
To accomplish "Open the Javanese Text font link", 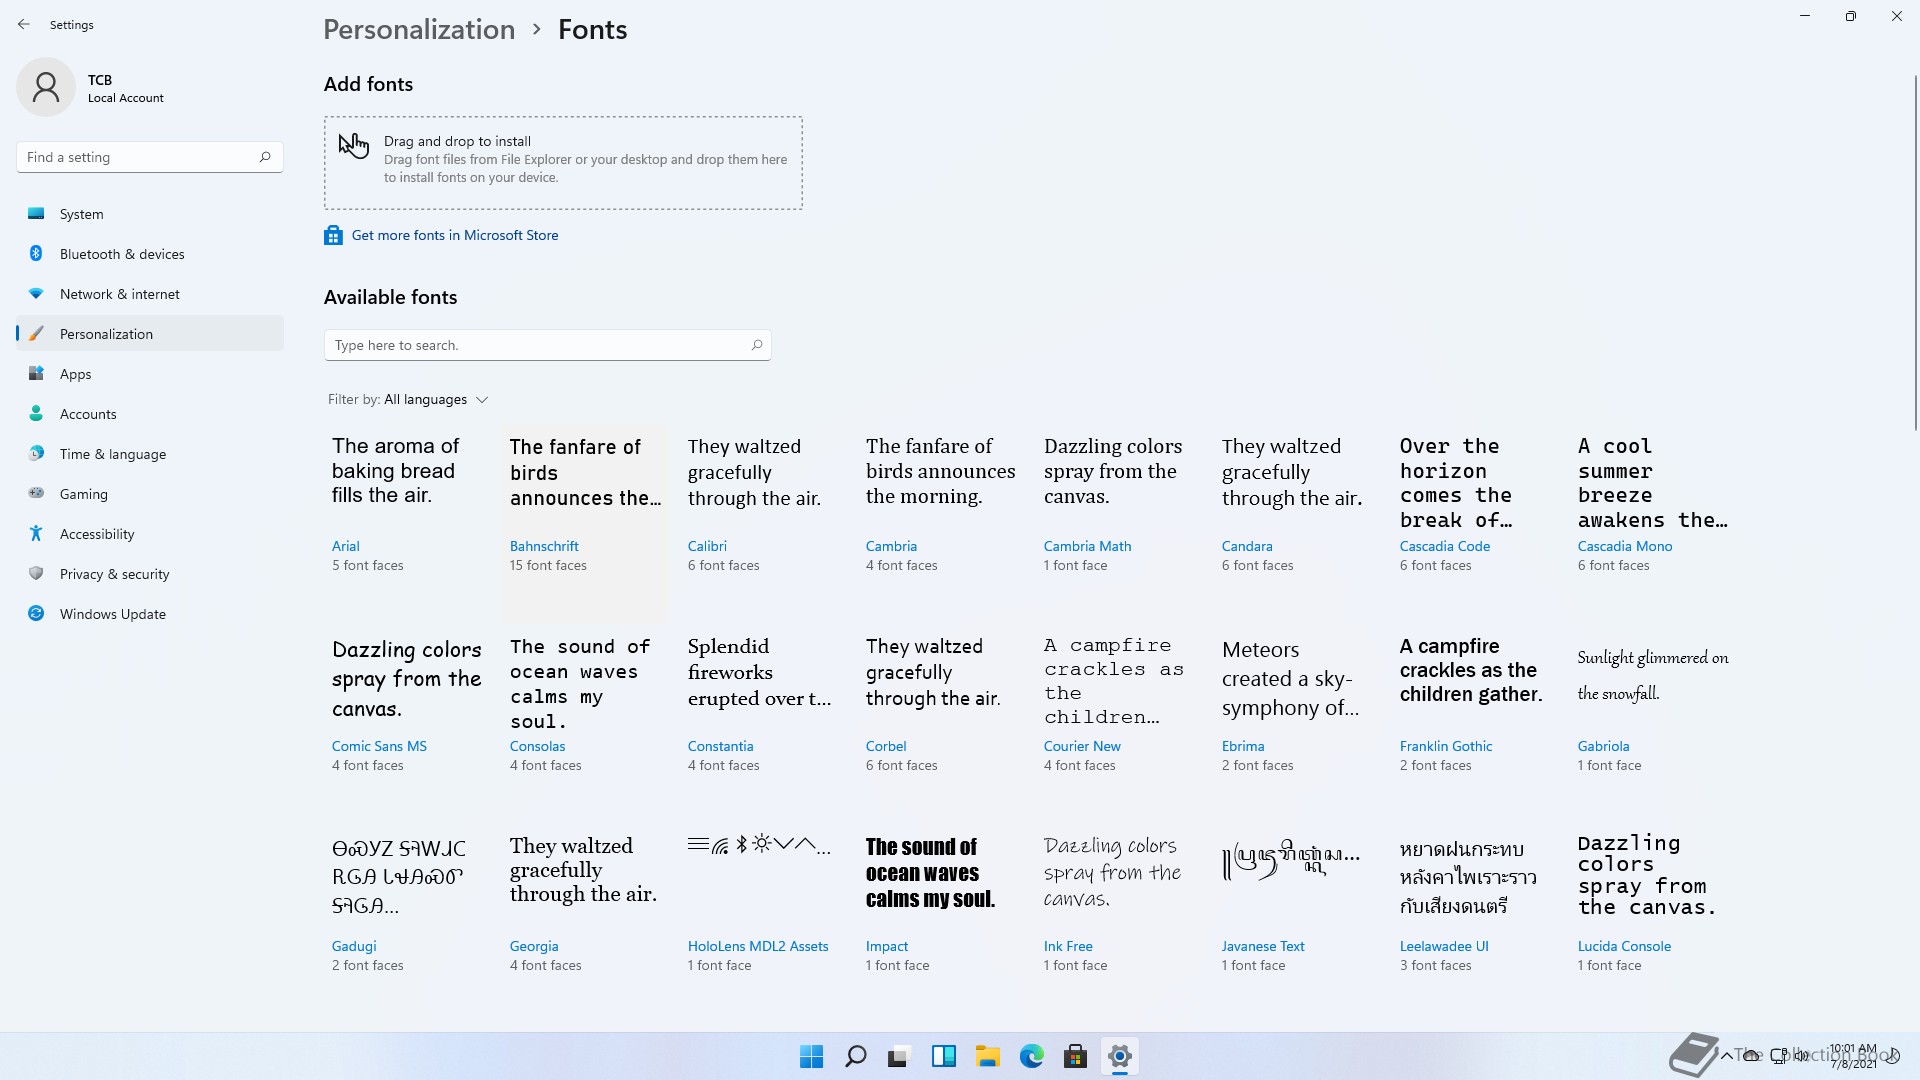I will tap(1263, 946).
